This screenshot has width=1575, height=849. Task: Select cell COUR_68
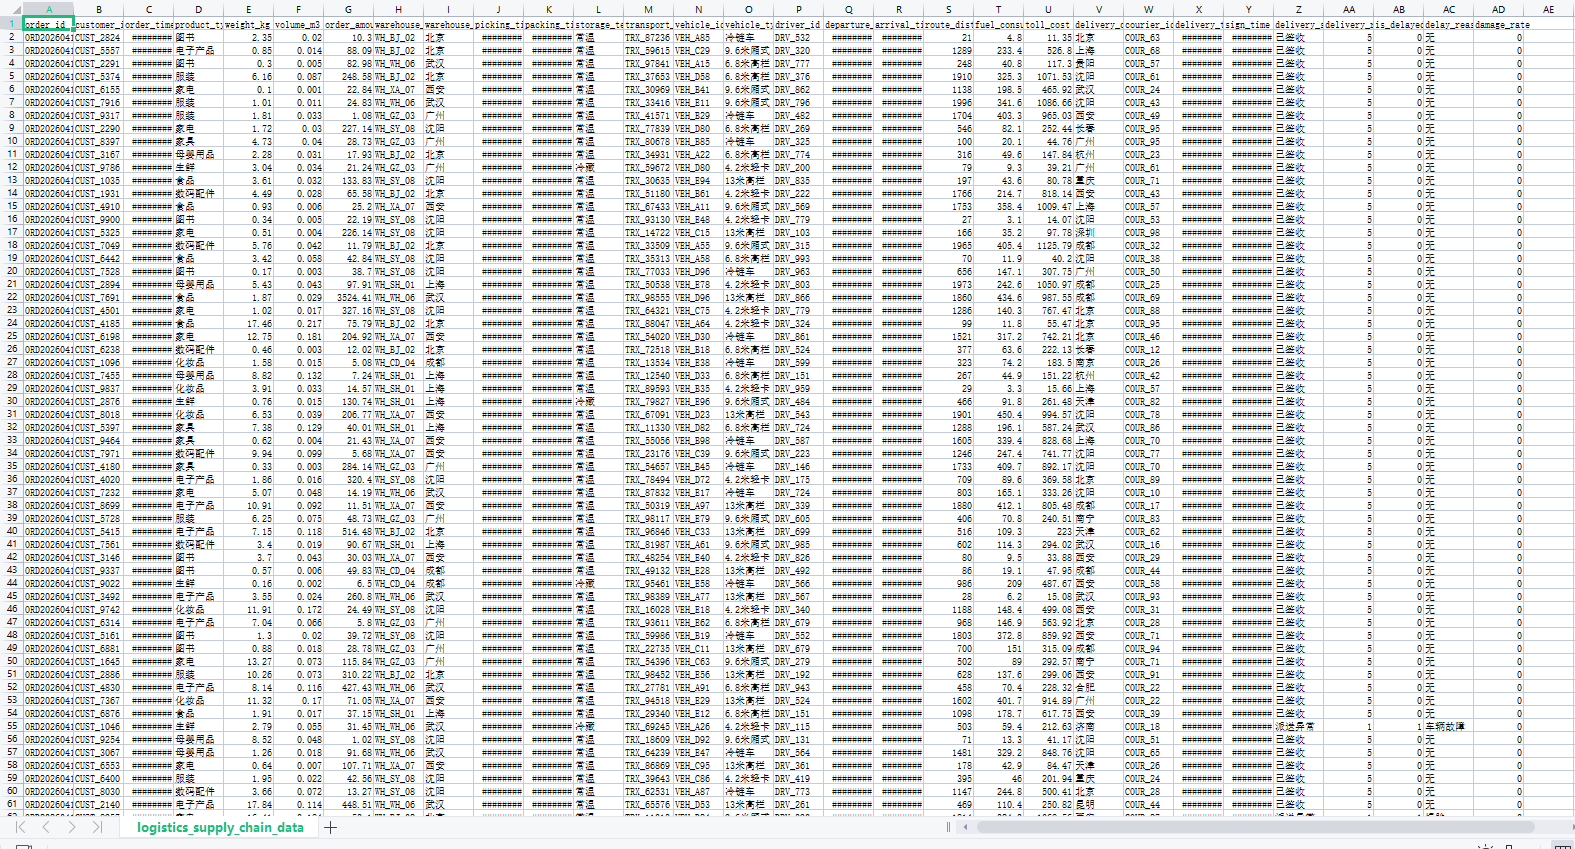1148,50
